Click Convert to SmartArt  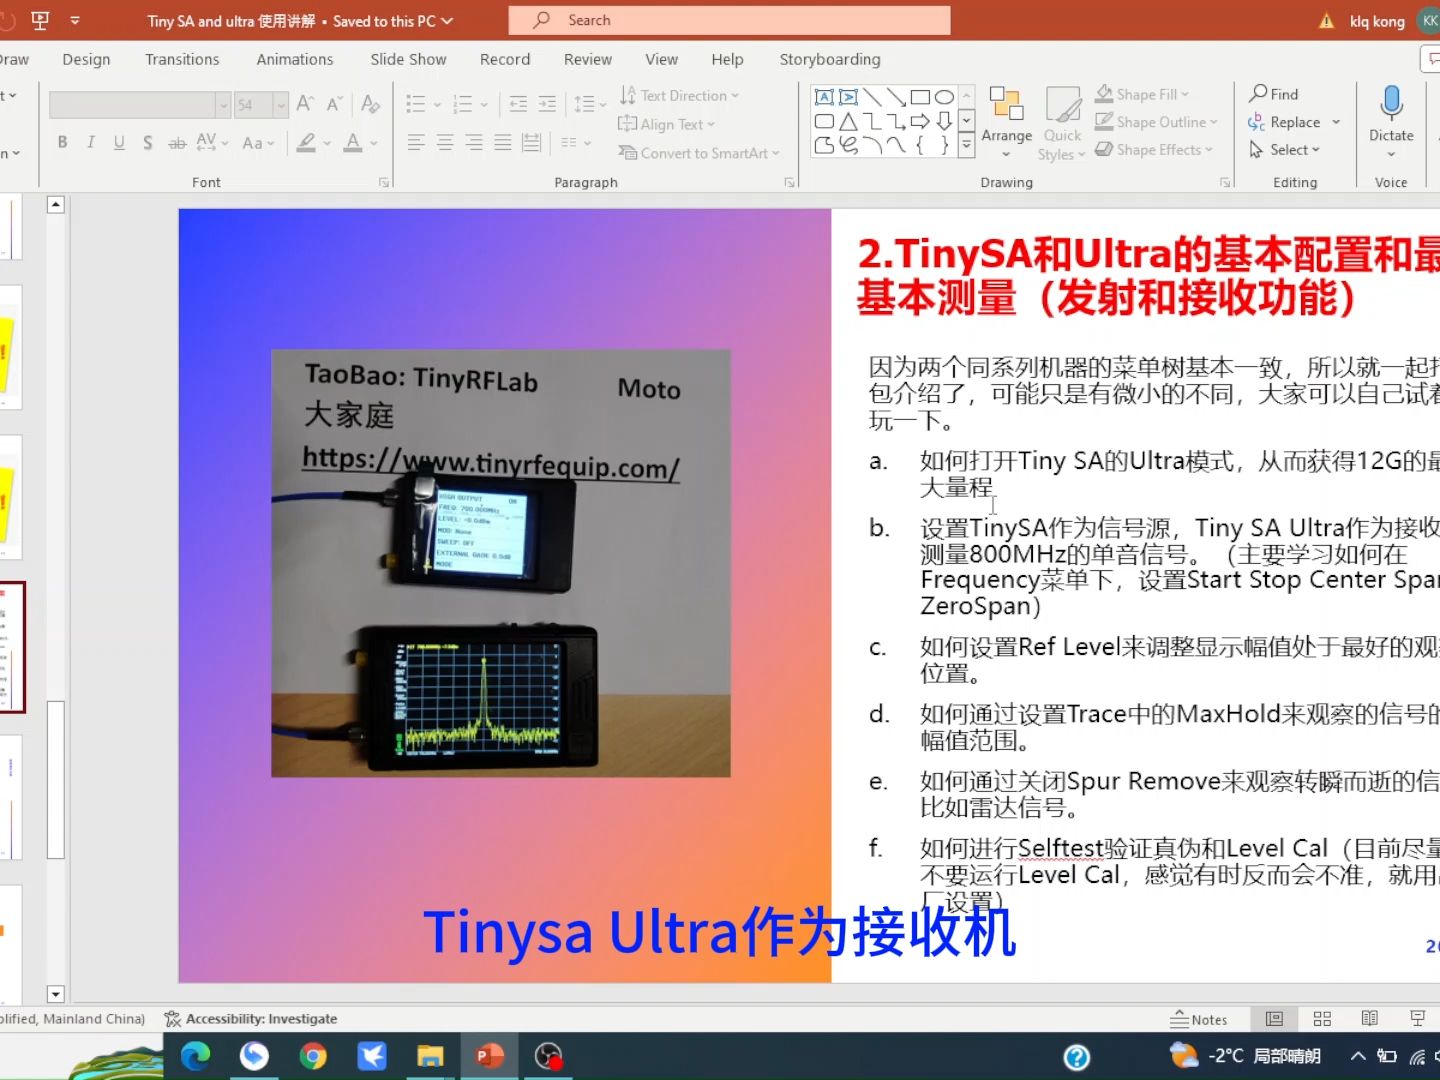[x=699, y=153]
